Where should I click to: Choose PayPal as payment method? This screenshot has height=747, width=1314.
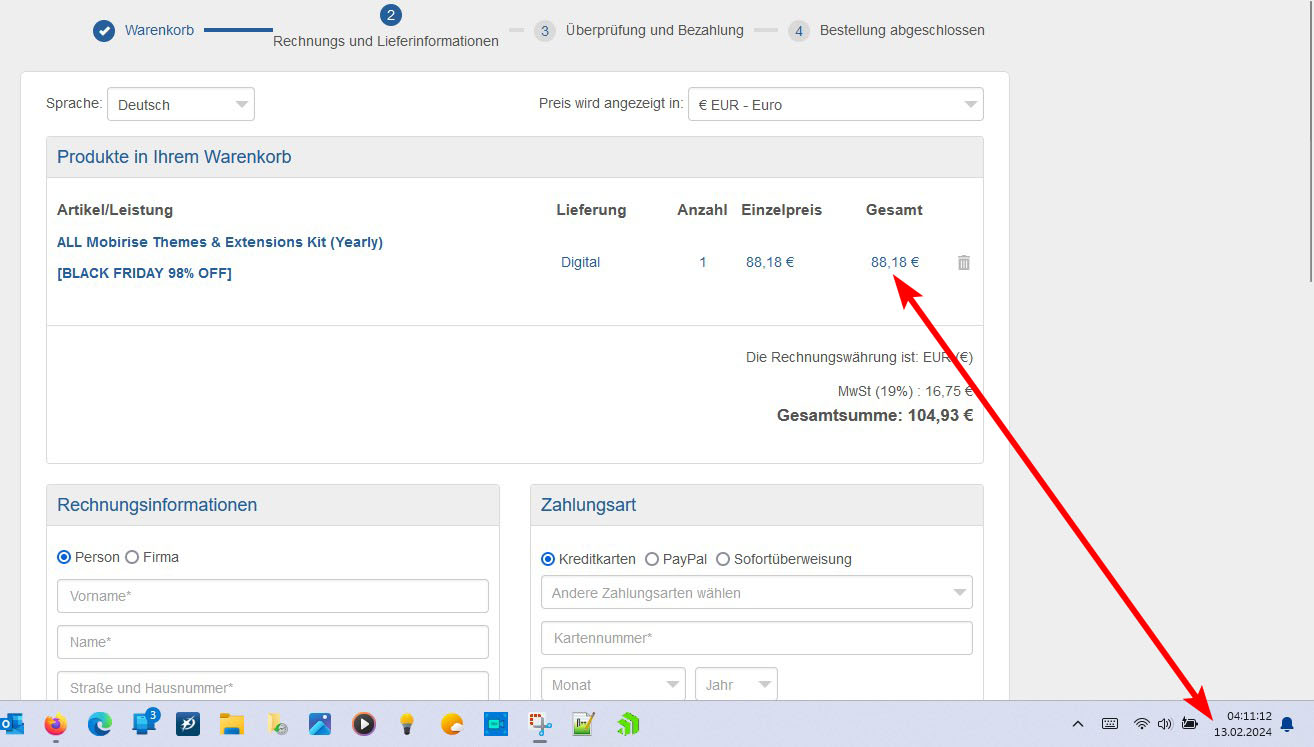[652, 559]
